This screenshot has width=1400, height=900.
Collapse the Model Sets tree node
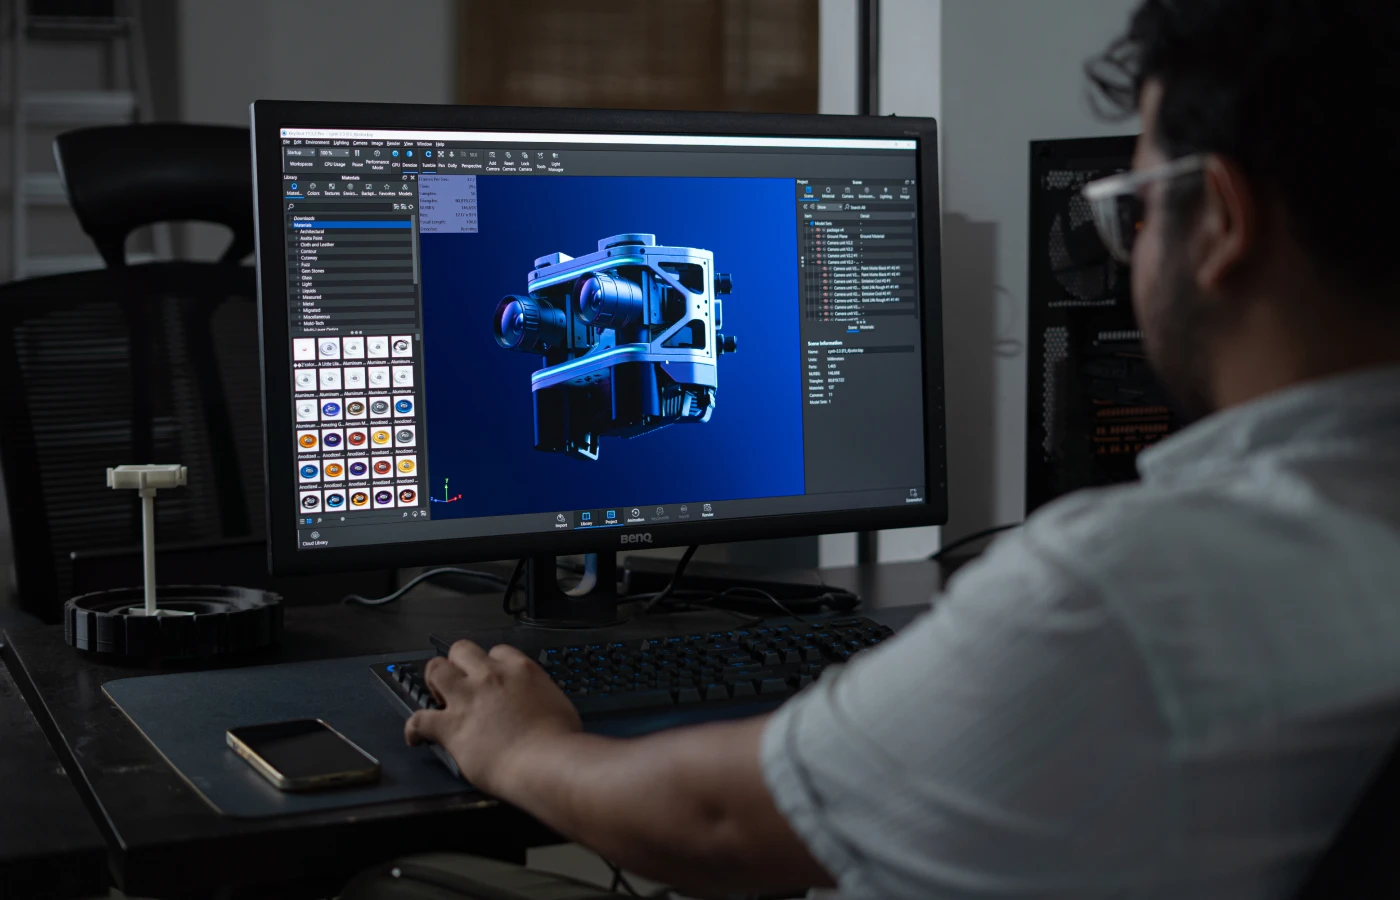(806, 224)
